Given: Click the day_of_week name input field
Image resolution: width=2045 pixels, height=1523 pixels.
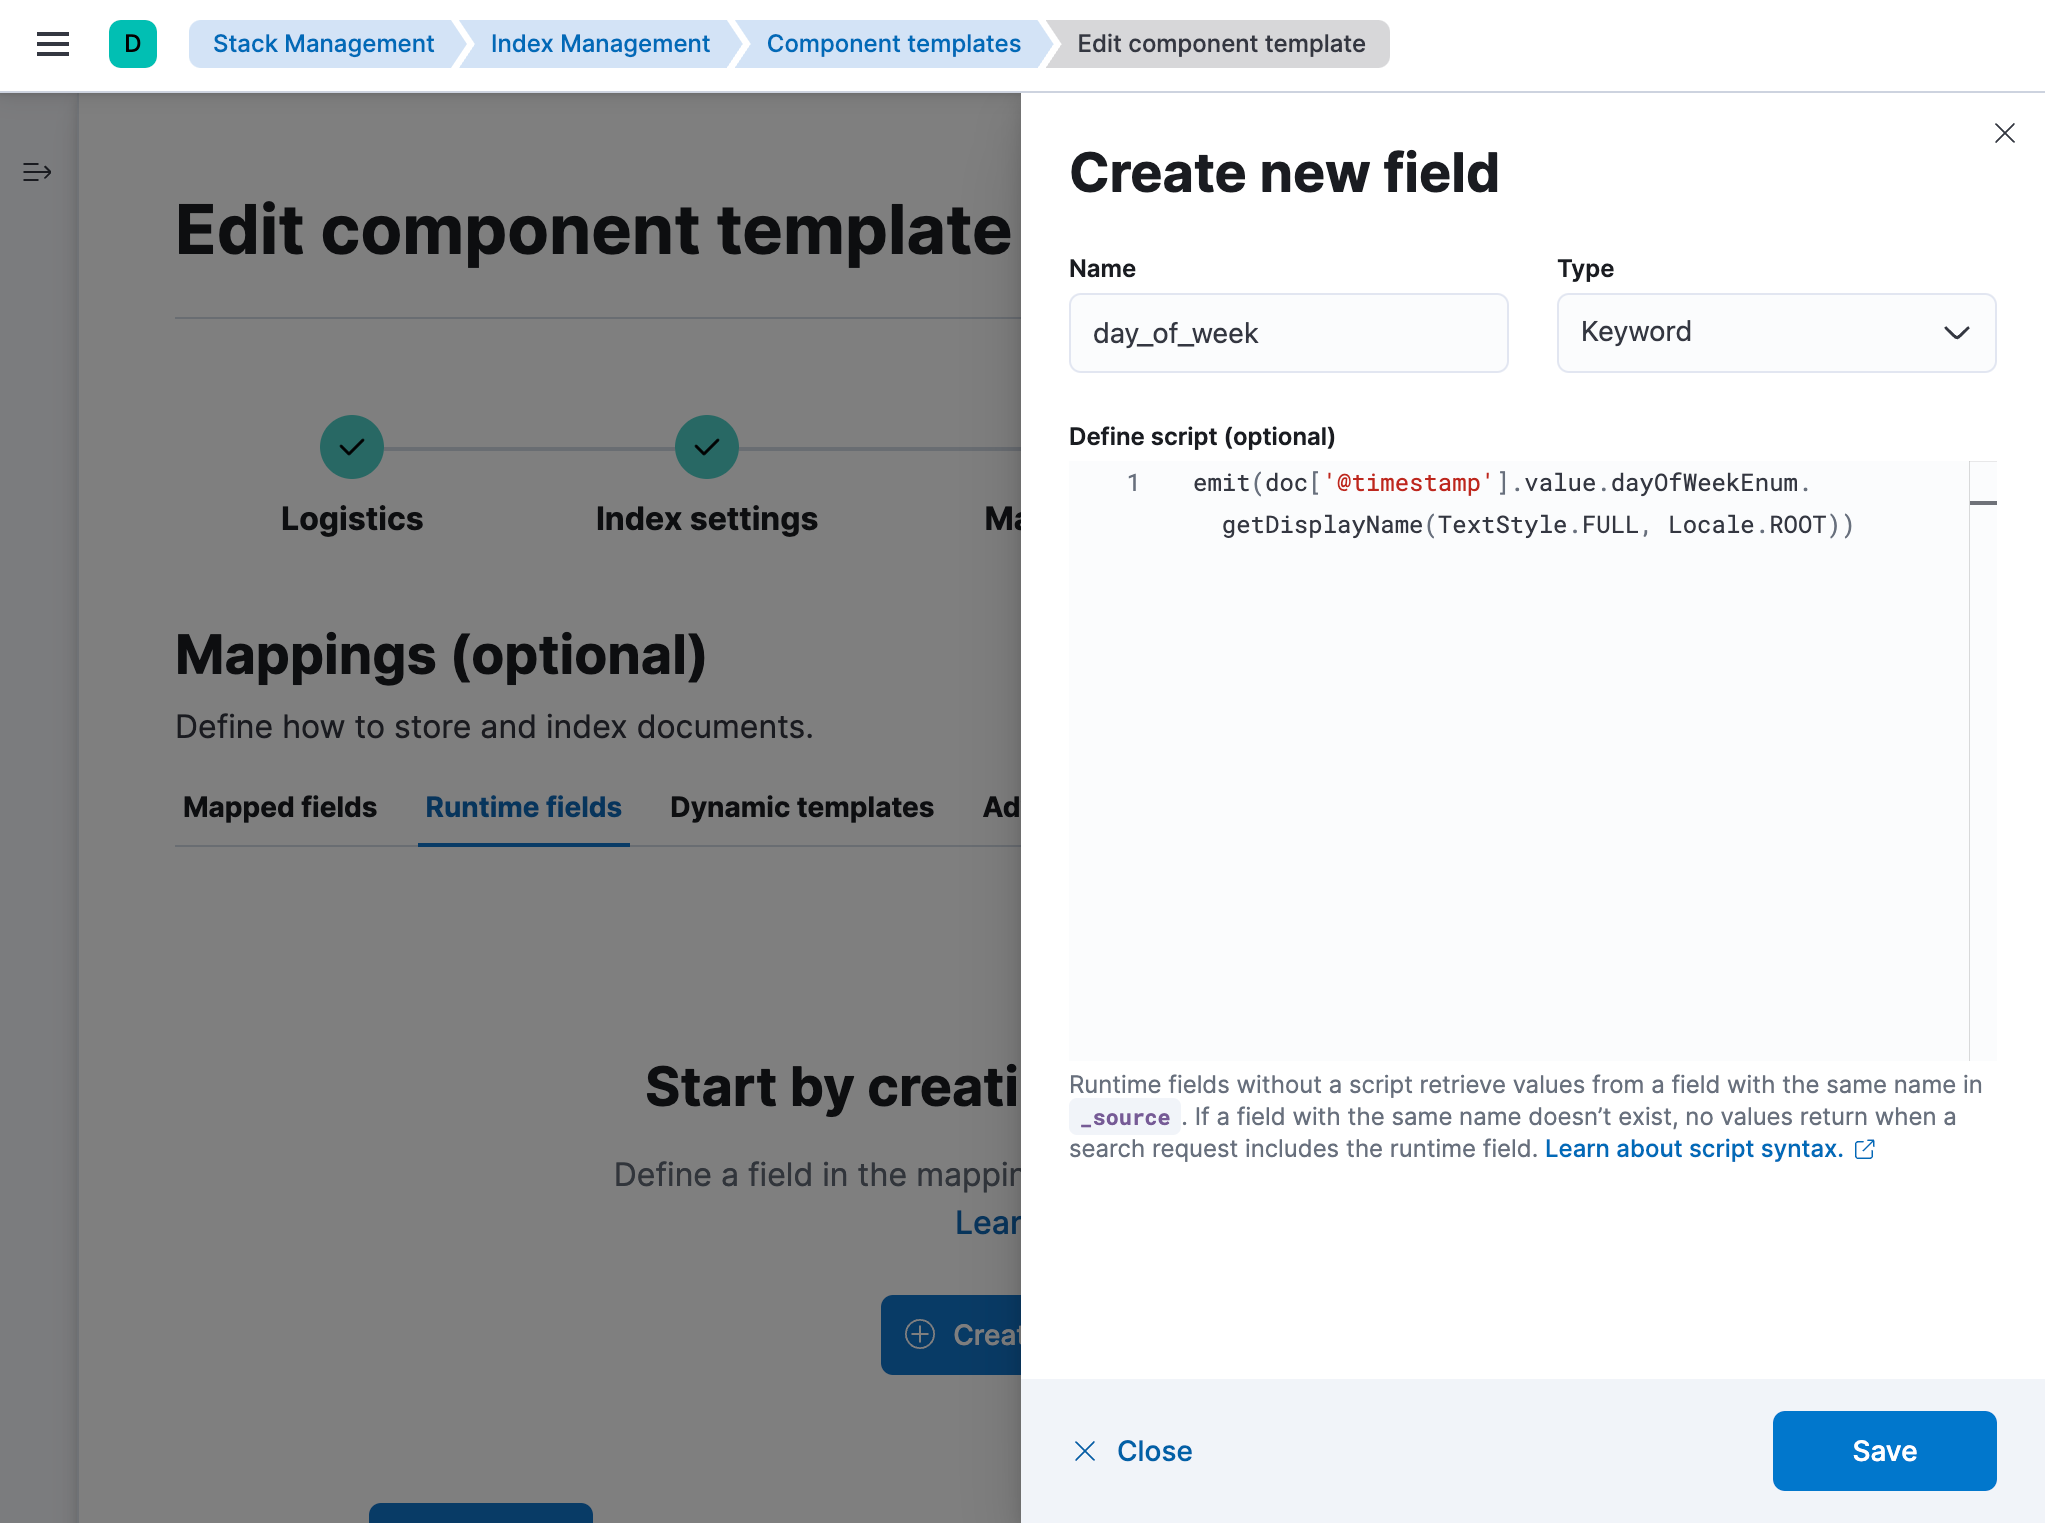Looking at the screenshot, I should pyautogui.click(x=1288, y=333).
